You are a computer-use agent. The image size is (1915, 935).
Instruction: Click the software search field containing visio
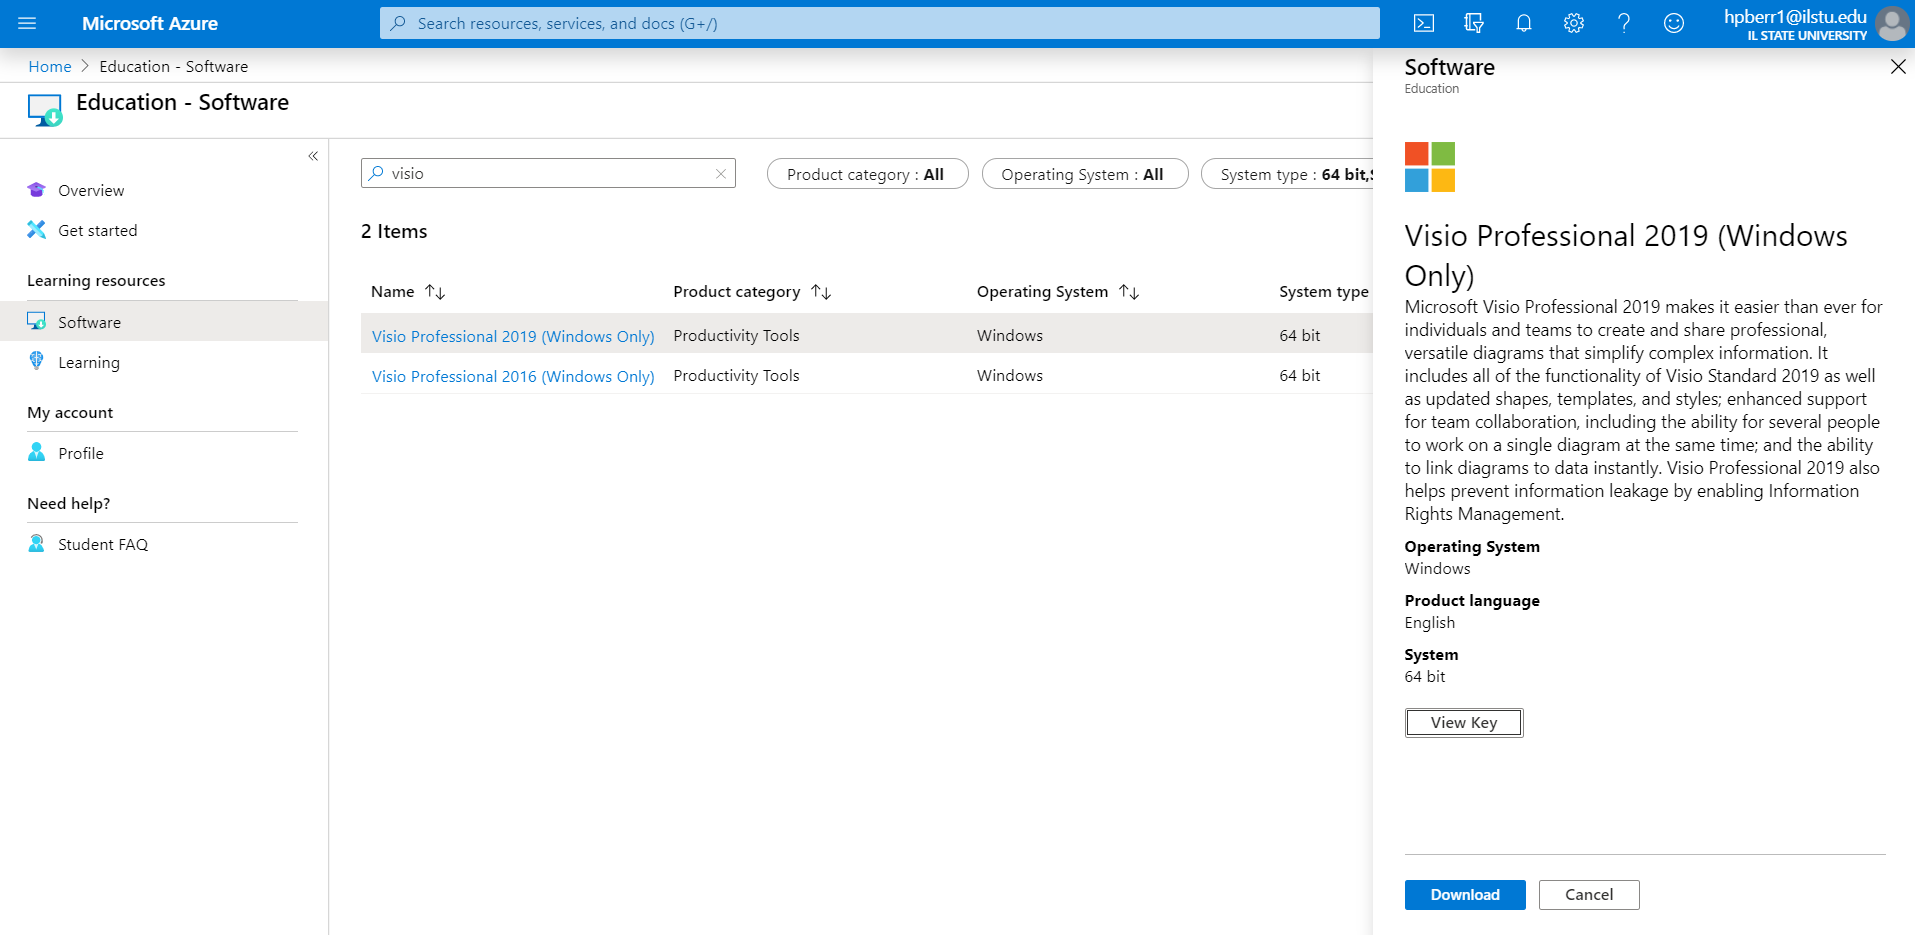(548, 173)
